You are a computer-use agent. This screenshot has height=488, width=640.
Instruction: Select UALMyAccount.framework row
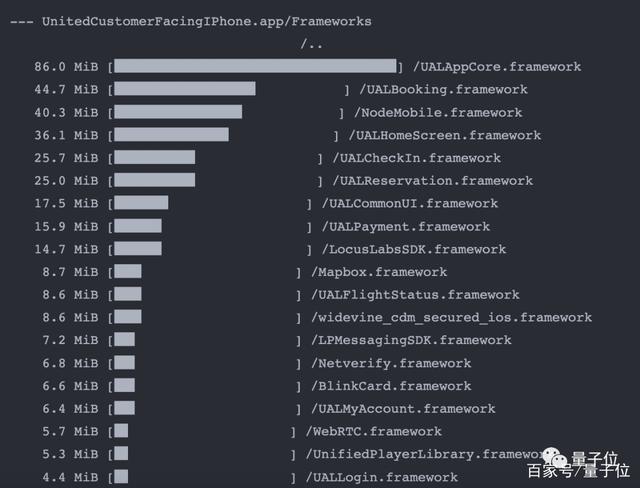(x=403, y=409)
